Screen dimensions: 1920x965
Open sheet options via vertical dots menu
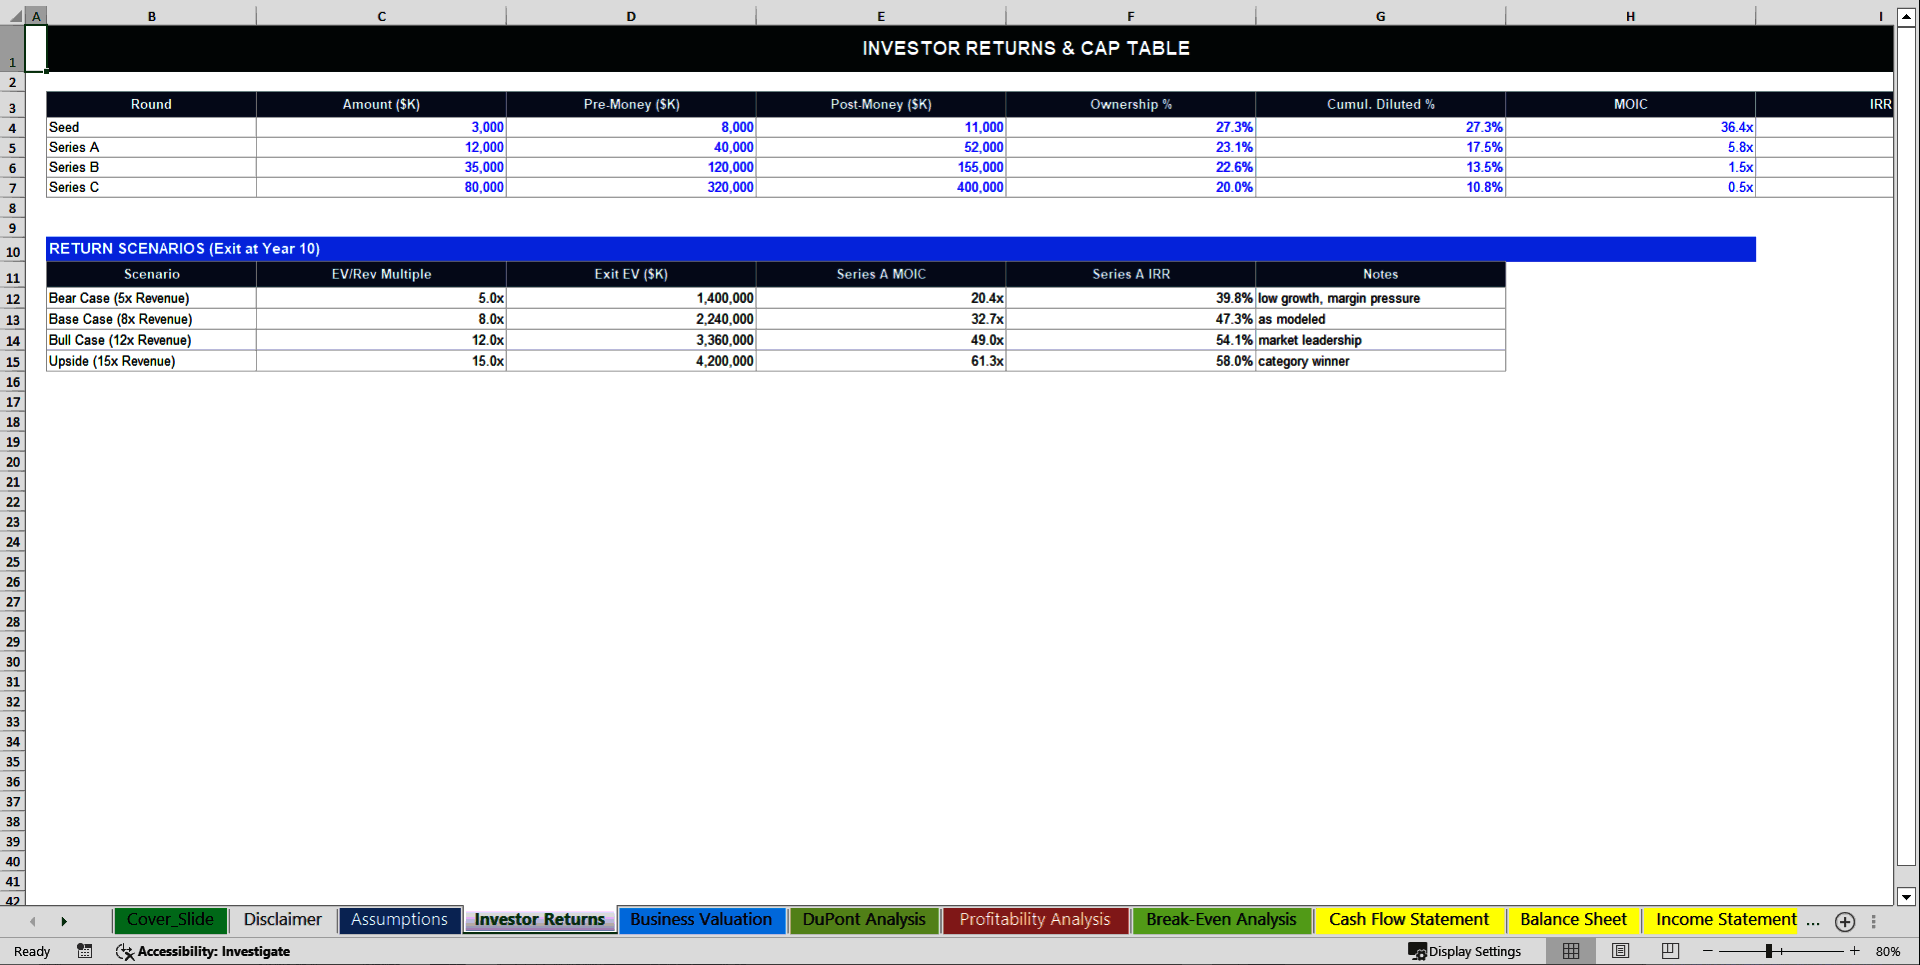1873,922
